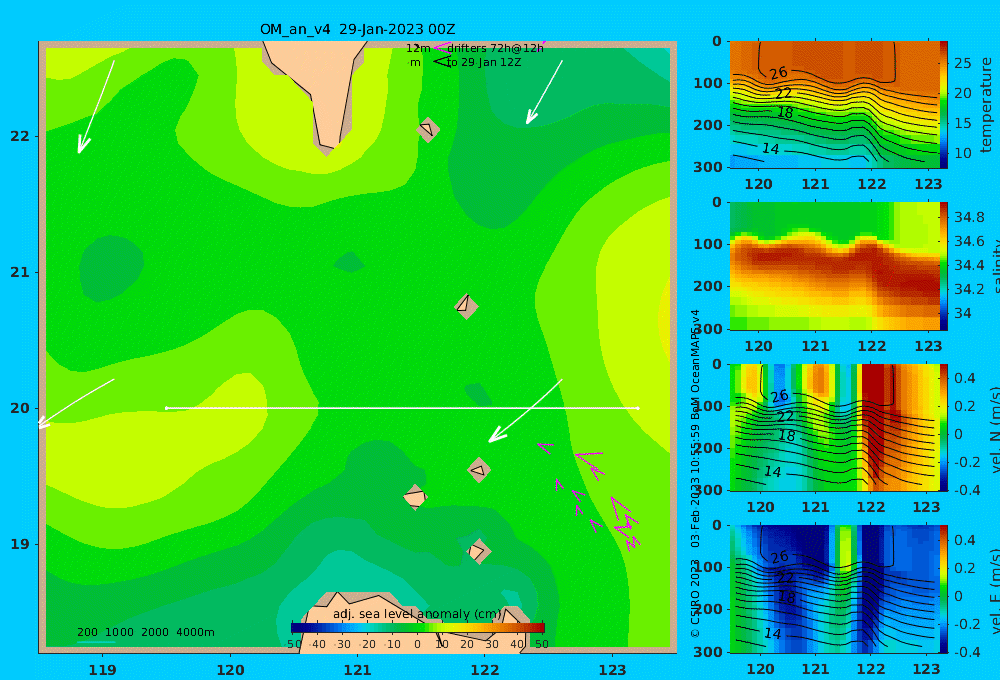Viewport: 1000px width, 680px height.
Task: Click the 10 tick on temperature colorbar
Action: (x=962, y=153)
